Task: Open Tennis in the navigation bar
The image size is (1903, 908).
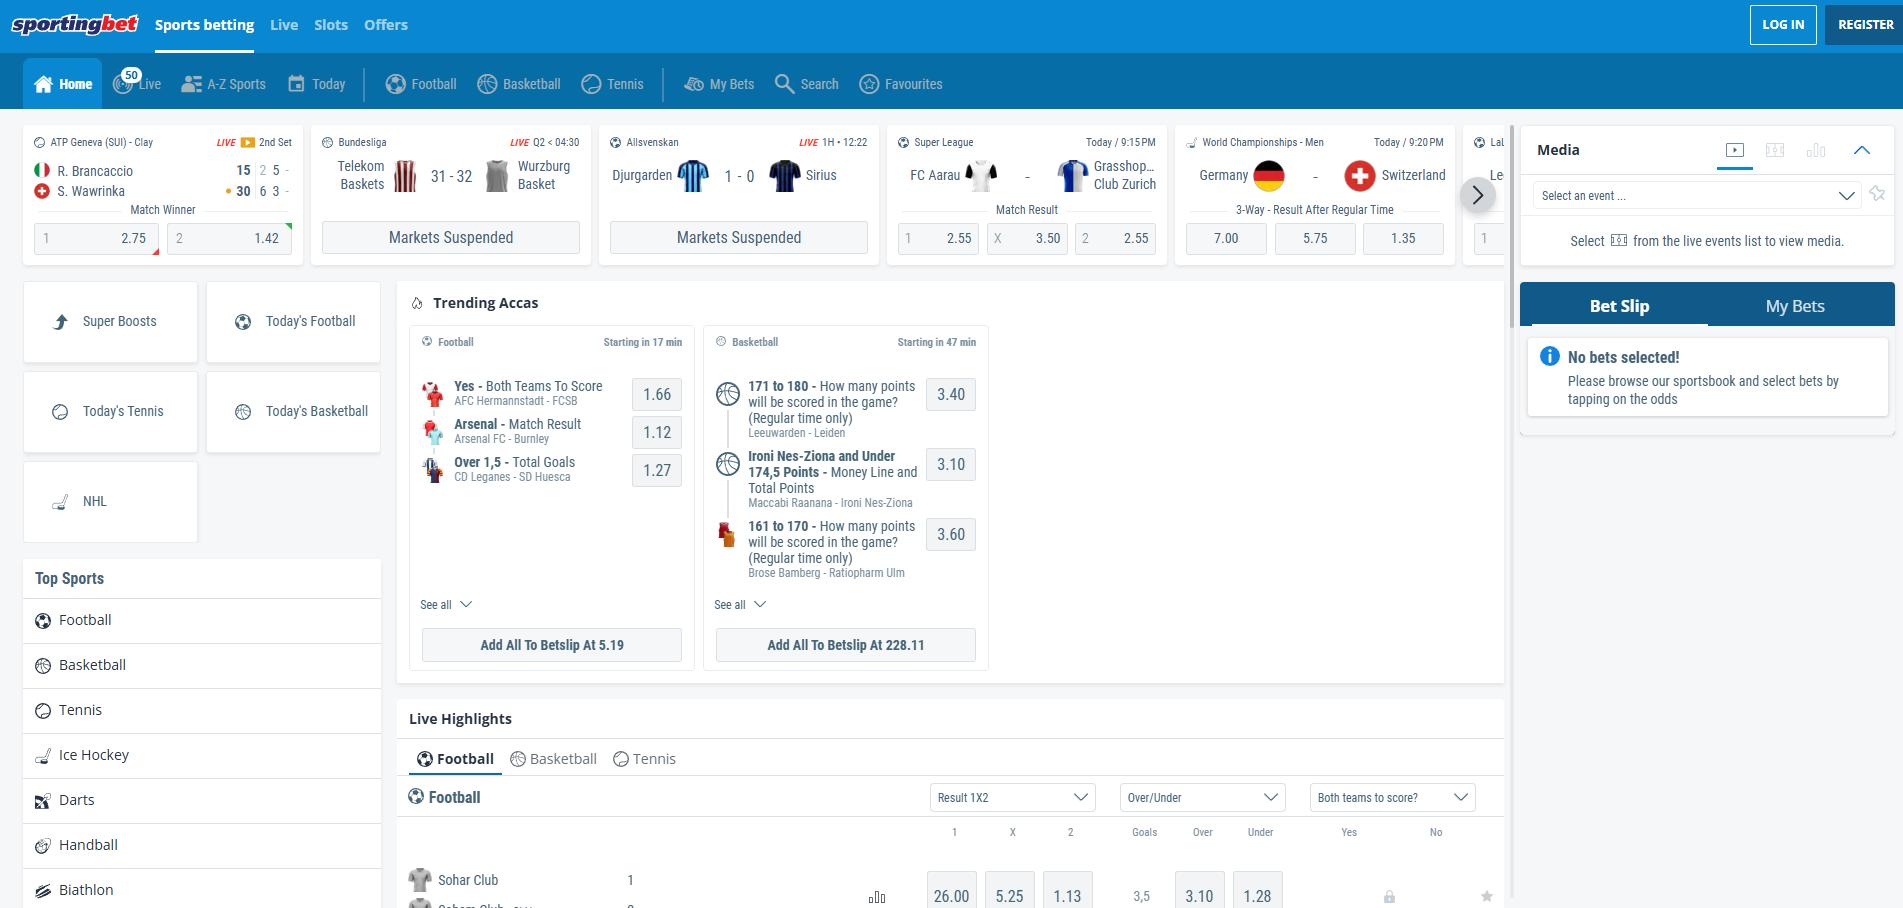Action: (x=612, y=84)
